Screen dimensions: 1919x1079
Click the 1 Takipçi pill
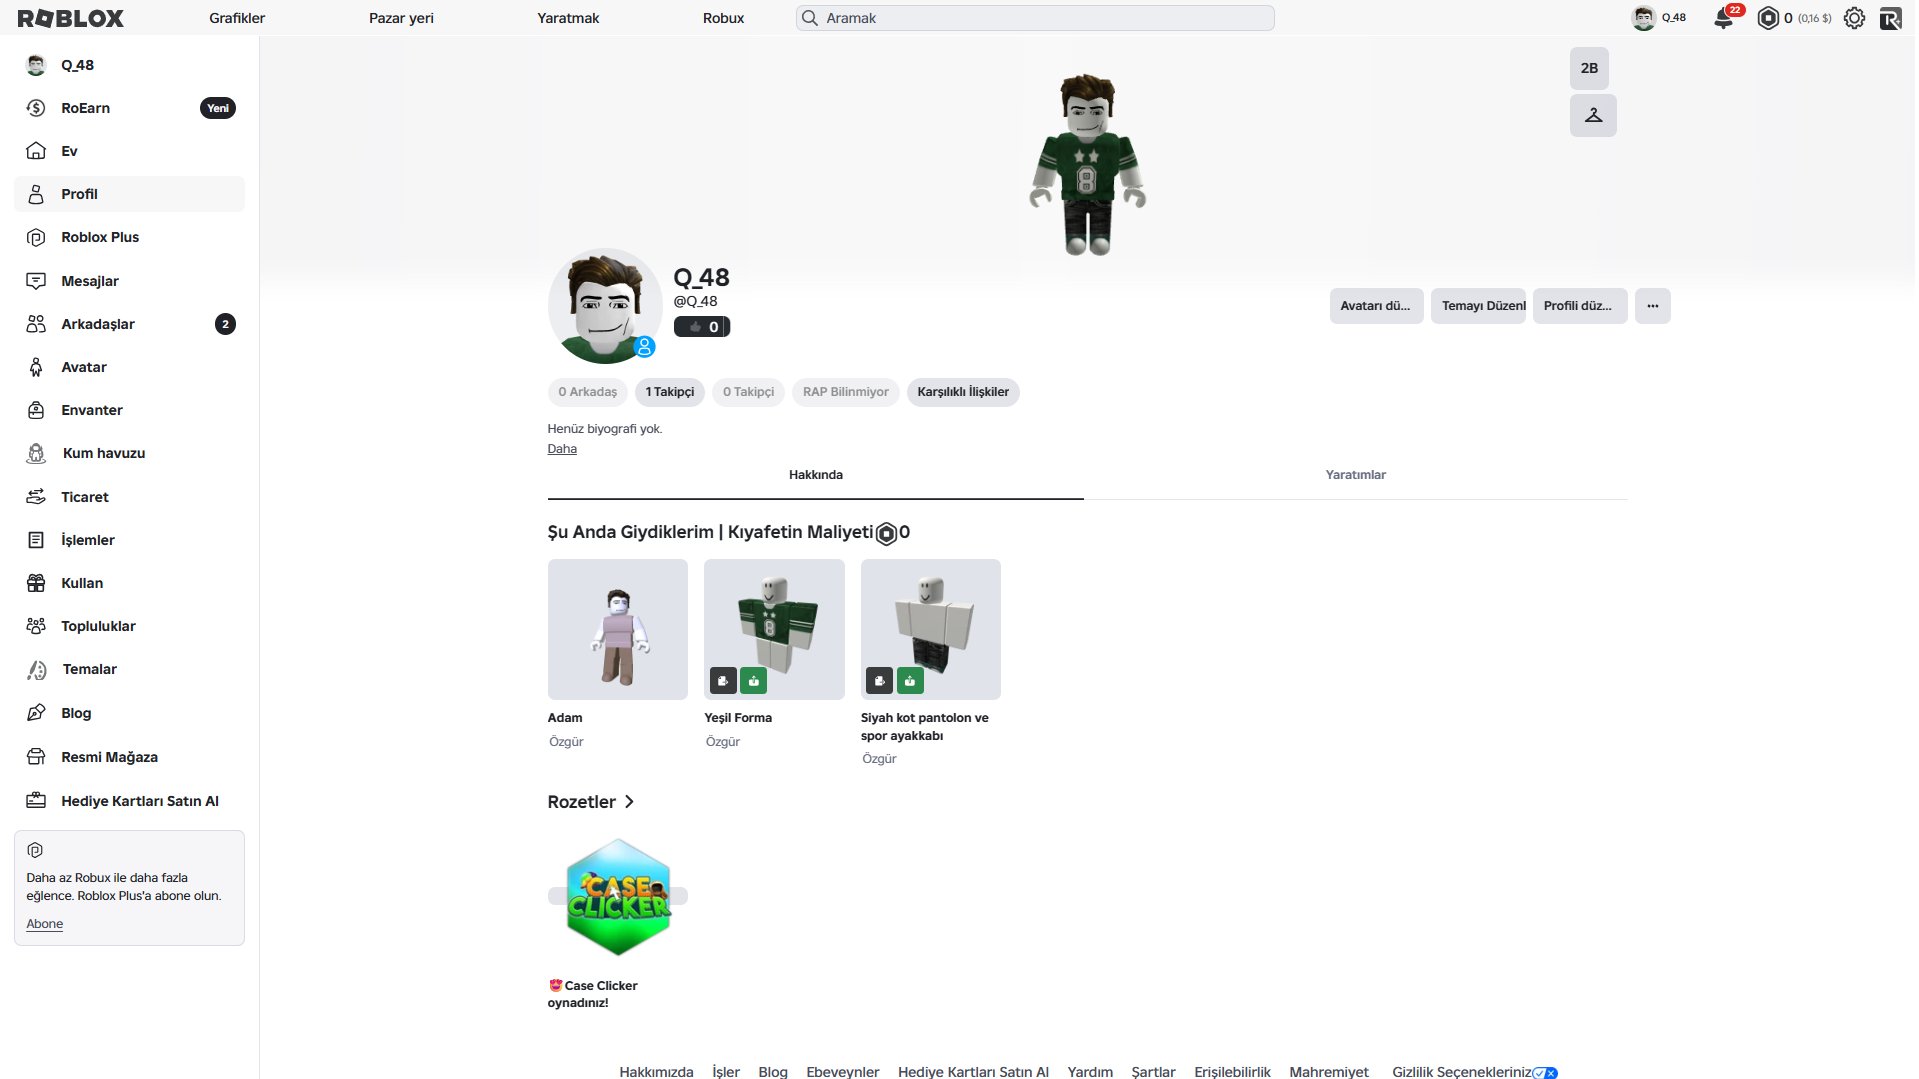pyautogui.click(x=670, y=392)
